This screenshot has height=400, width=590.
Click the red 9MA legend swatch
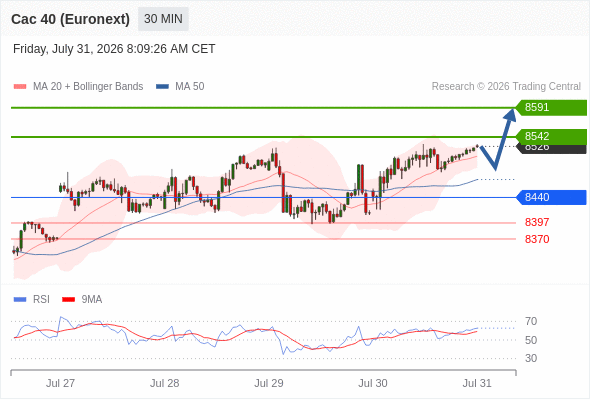tap(68, 300)
